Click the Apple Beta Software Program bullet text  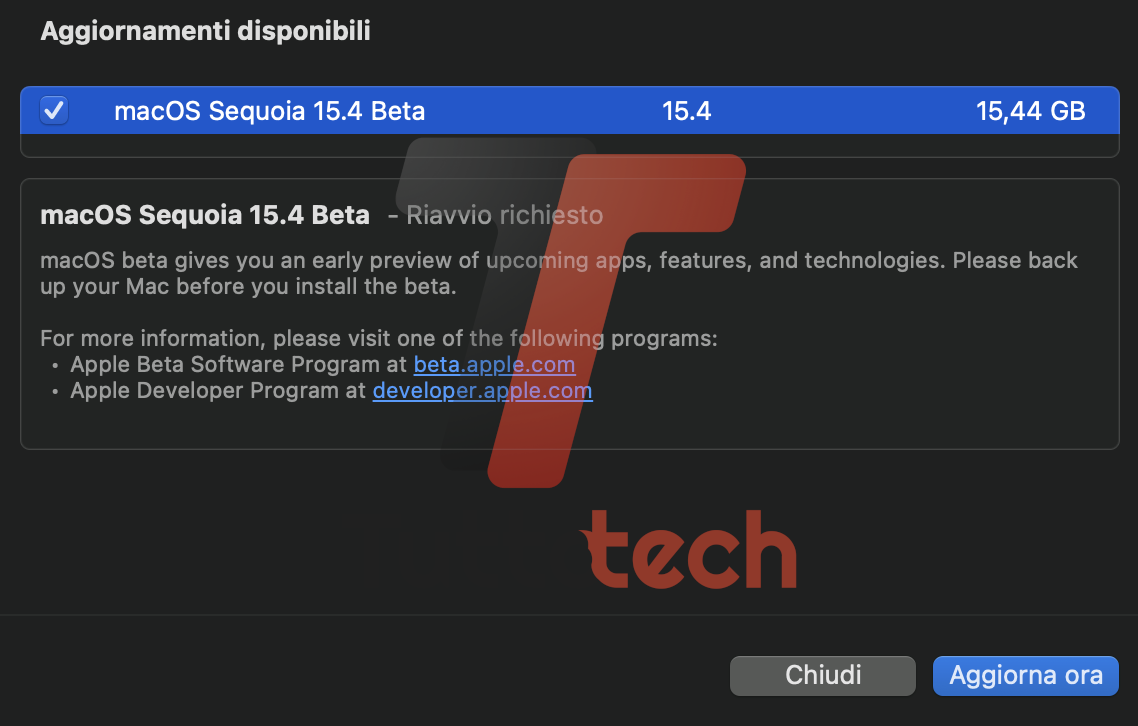(239, 365)
